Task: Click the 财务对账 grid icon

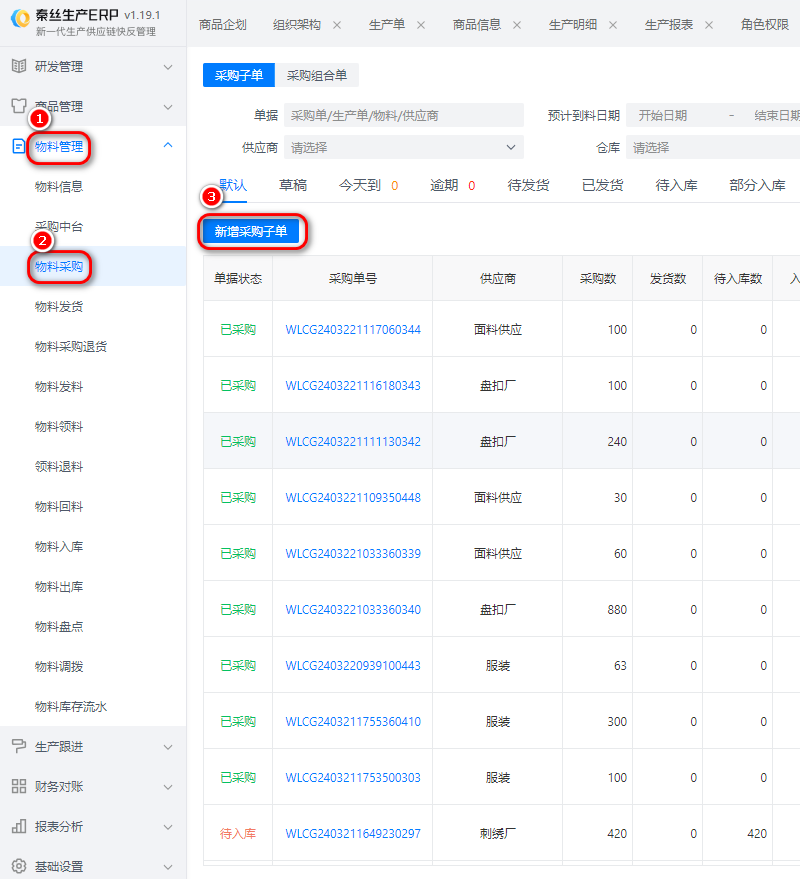Action: 18,787
